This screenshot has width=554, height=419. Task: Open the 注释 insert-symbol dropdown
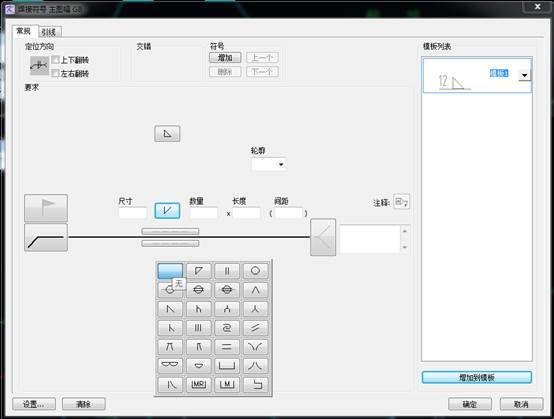tap(401, 202)
